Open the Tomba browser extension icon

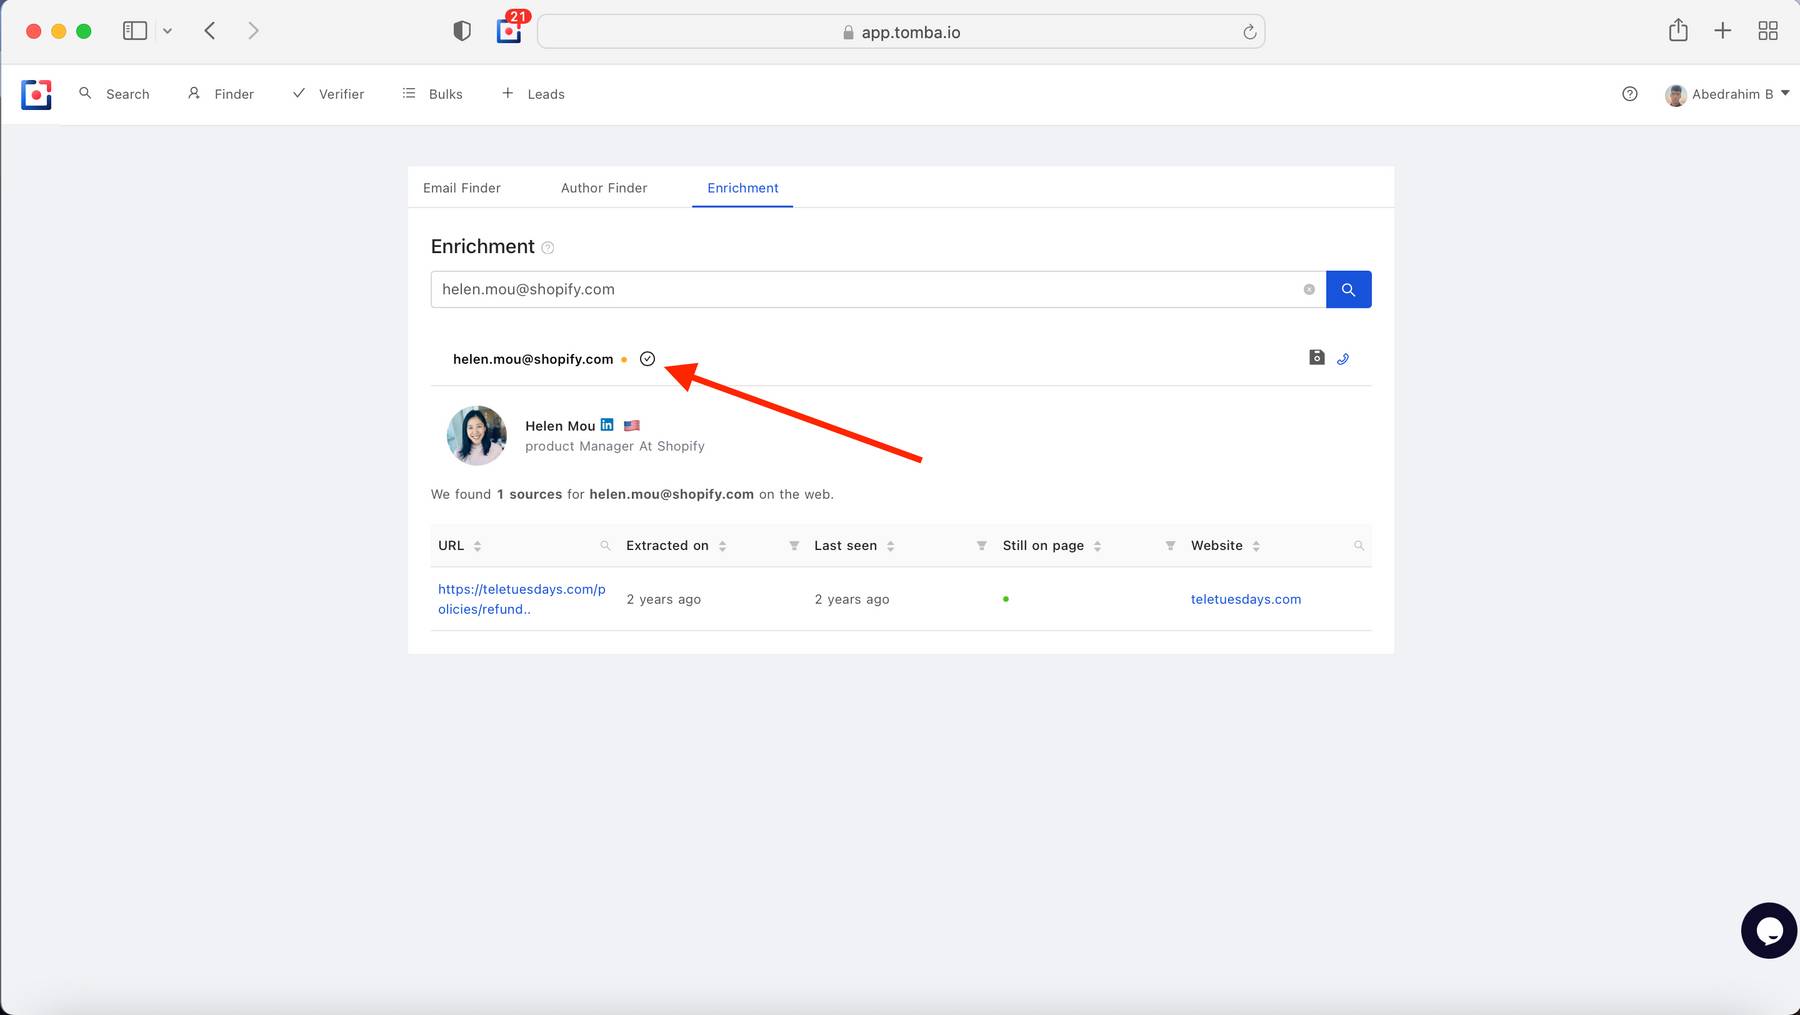click(509, 31)
